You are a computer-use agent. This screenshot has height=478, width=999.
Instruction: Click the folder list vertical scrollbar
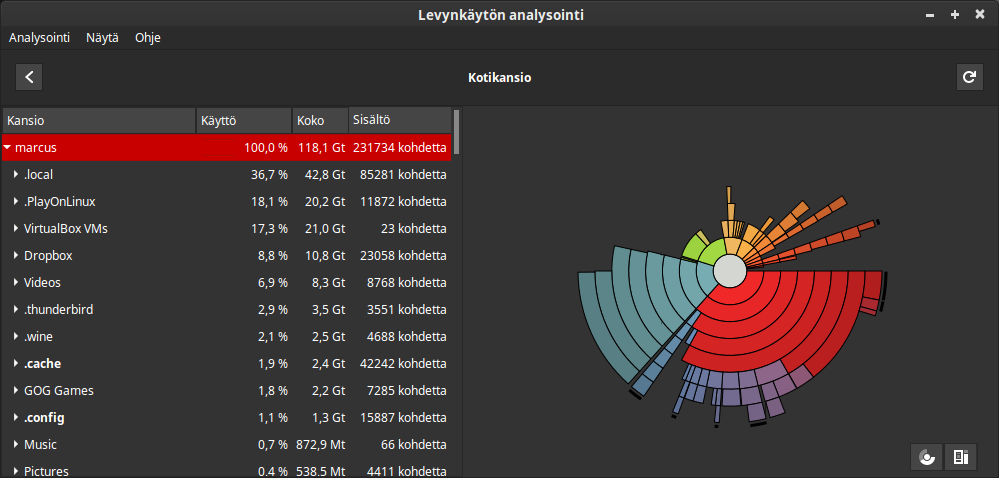[x=457, y=130]
